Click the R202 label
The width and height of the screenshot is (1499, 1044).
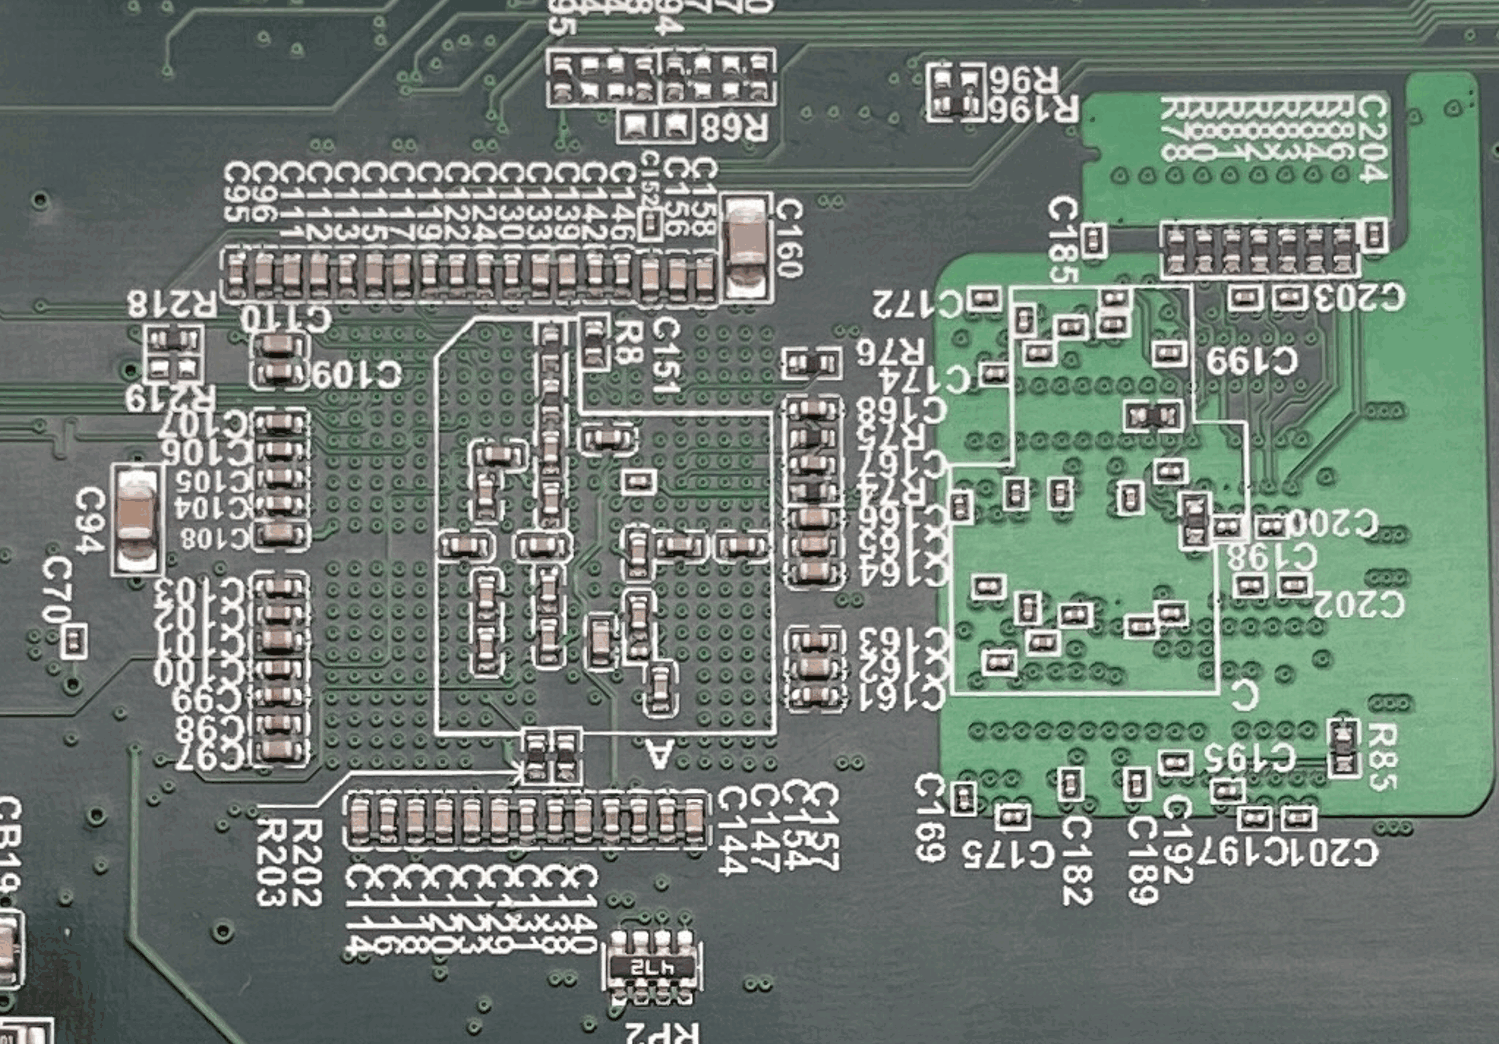[x=306, y=863]
